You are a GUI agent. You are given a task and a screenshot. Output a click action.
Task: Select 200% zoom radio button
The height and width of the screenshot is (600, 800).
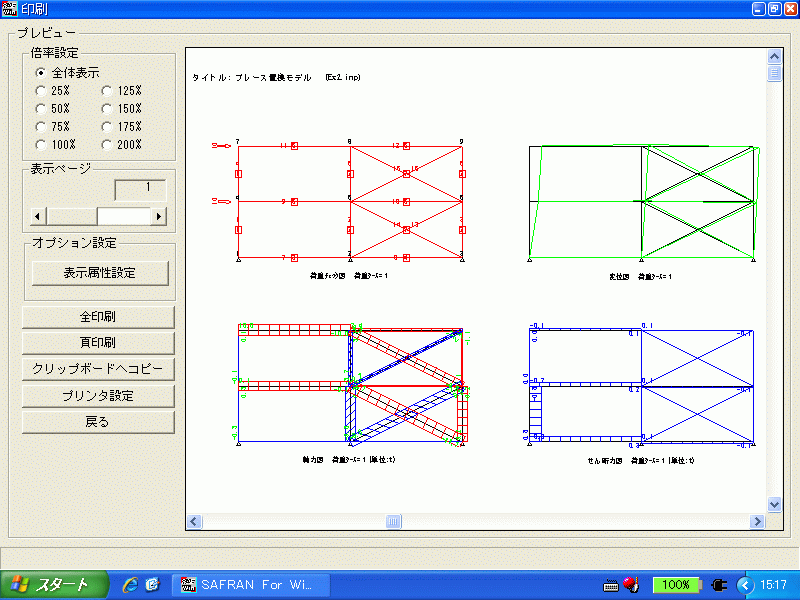pyautogui.click(x=106, y=145)
